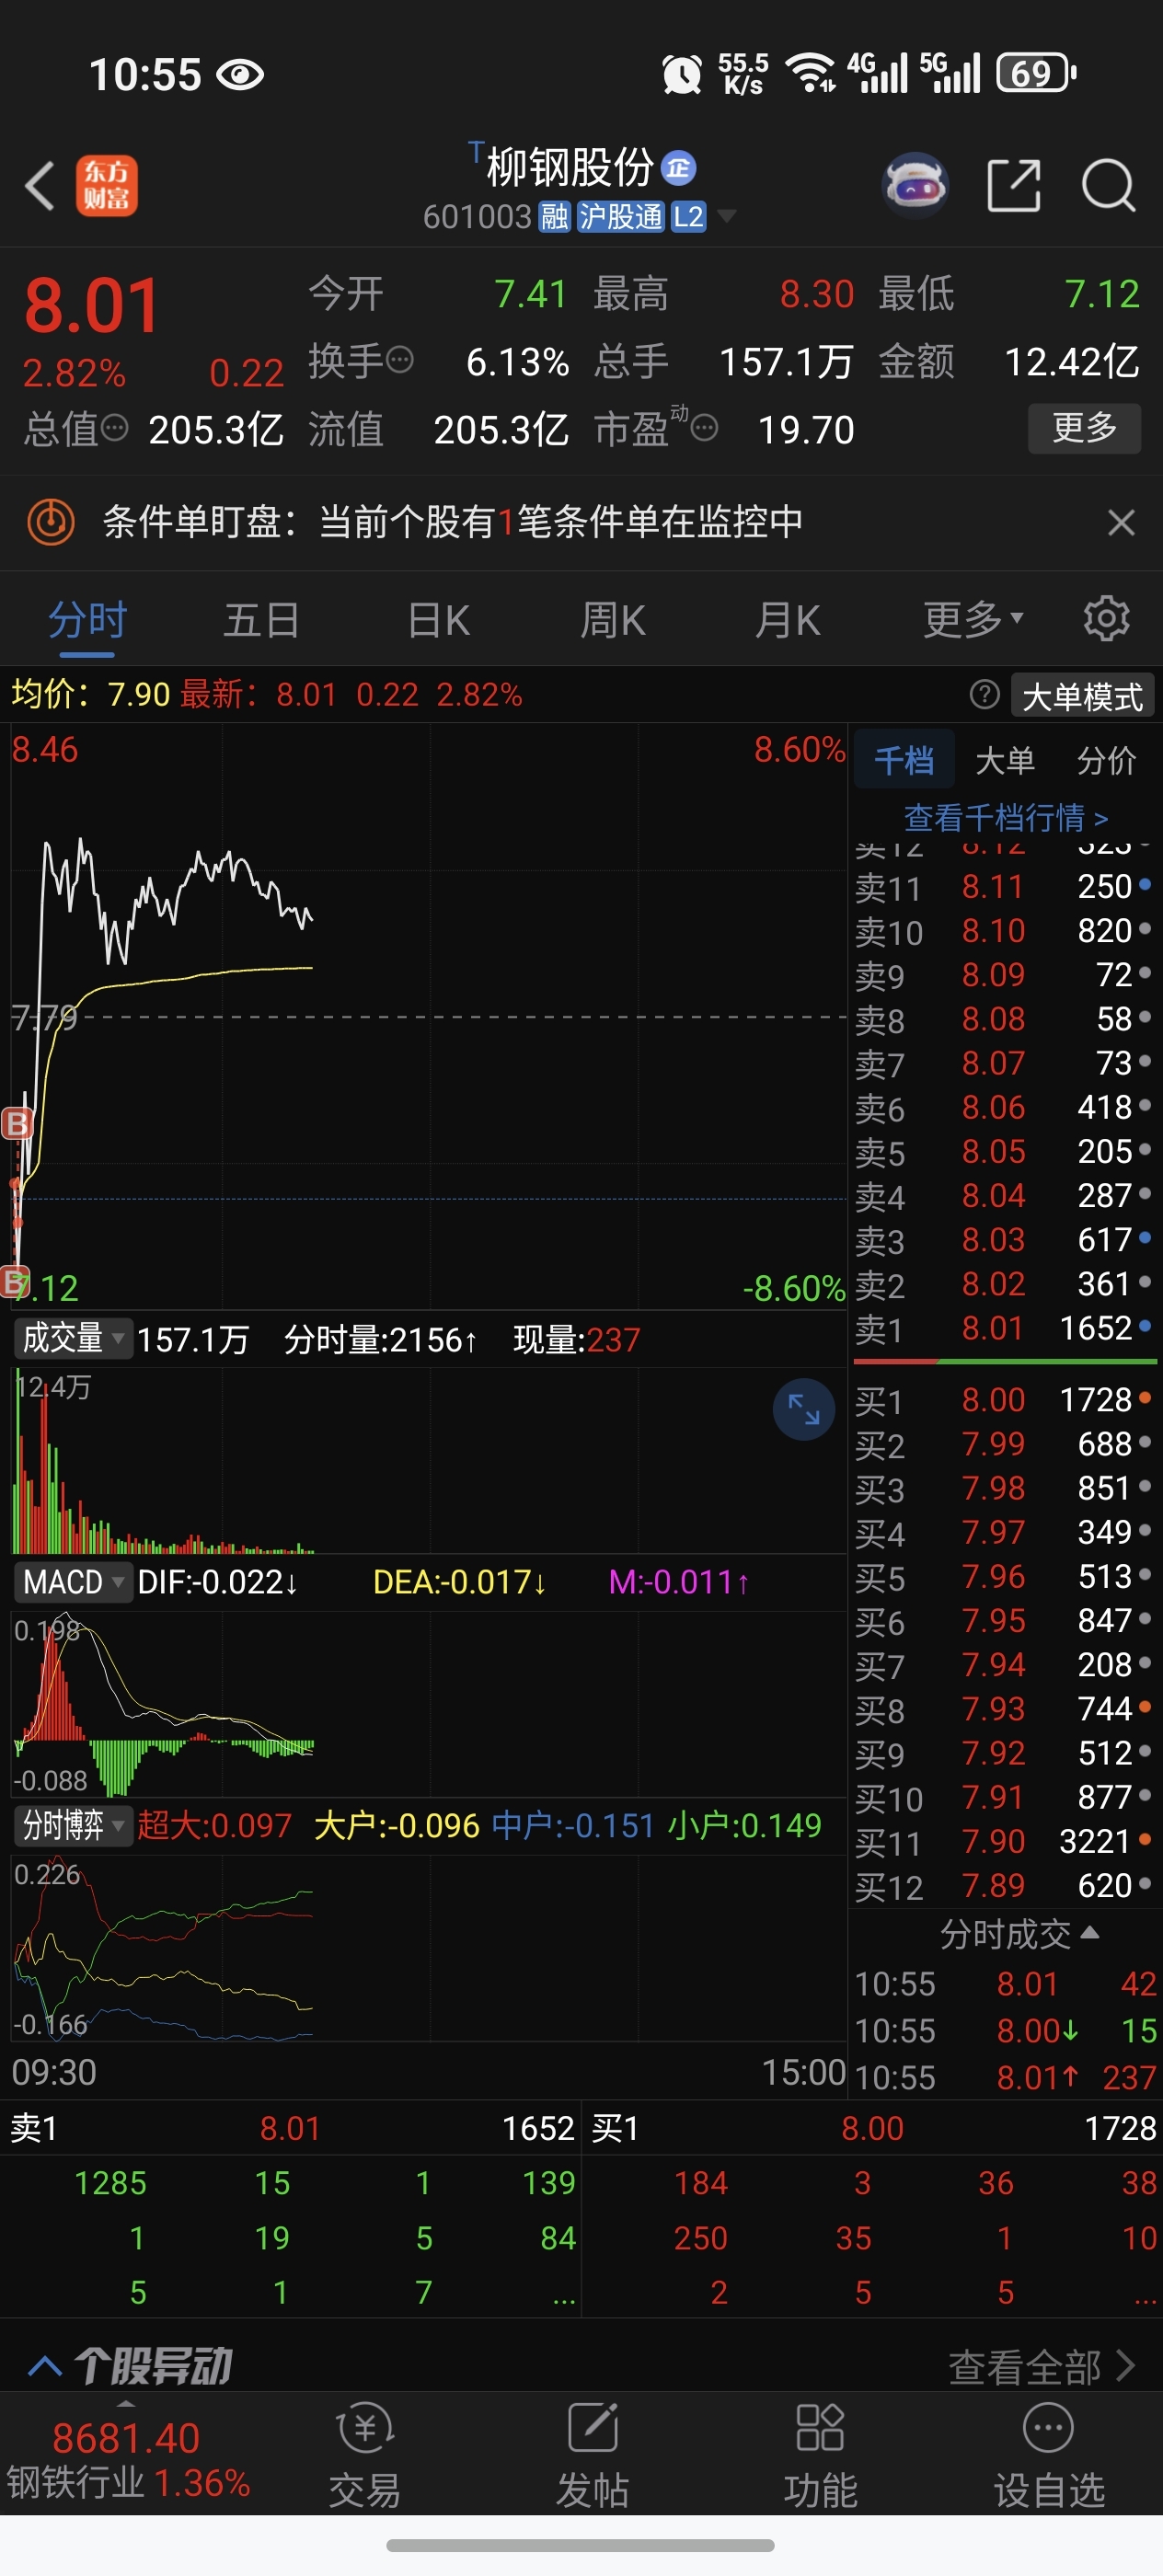Tap the 8681.40 钢铁行业 index value
Screen dimensions: 1163x2576
click(126, 2438)
